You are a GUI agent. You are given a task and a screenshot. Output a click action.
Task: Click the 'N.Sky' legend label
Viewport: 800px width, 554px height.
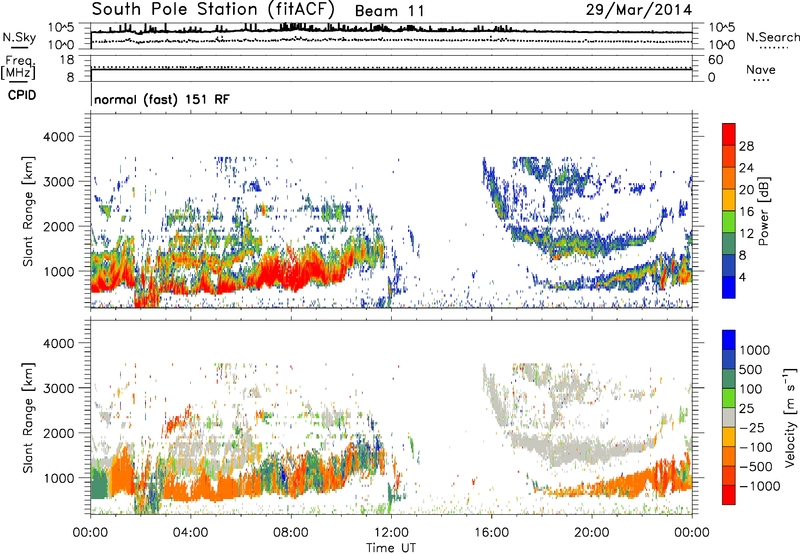pos(19,37)
